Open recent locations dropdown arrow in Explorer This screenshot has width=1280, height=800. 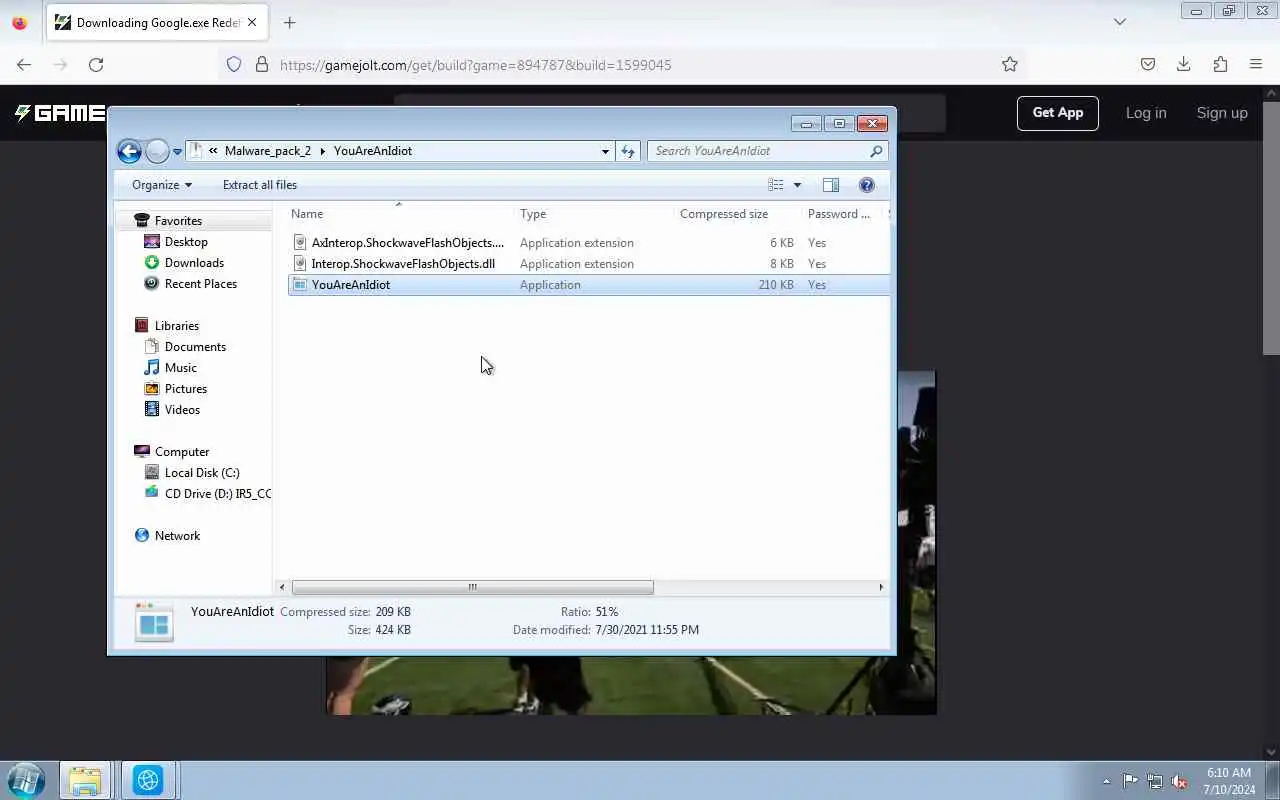pos(177,152)
